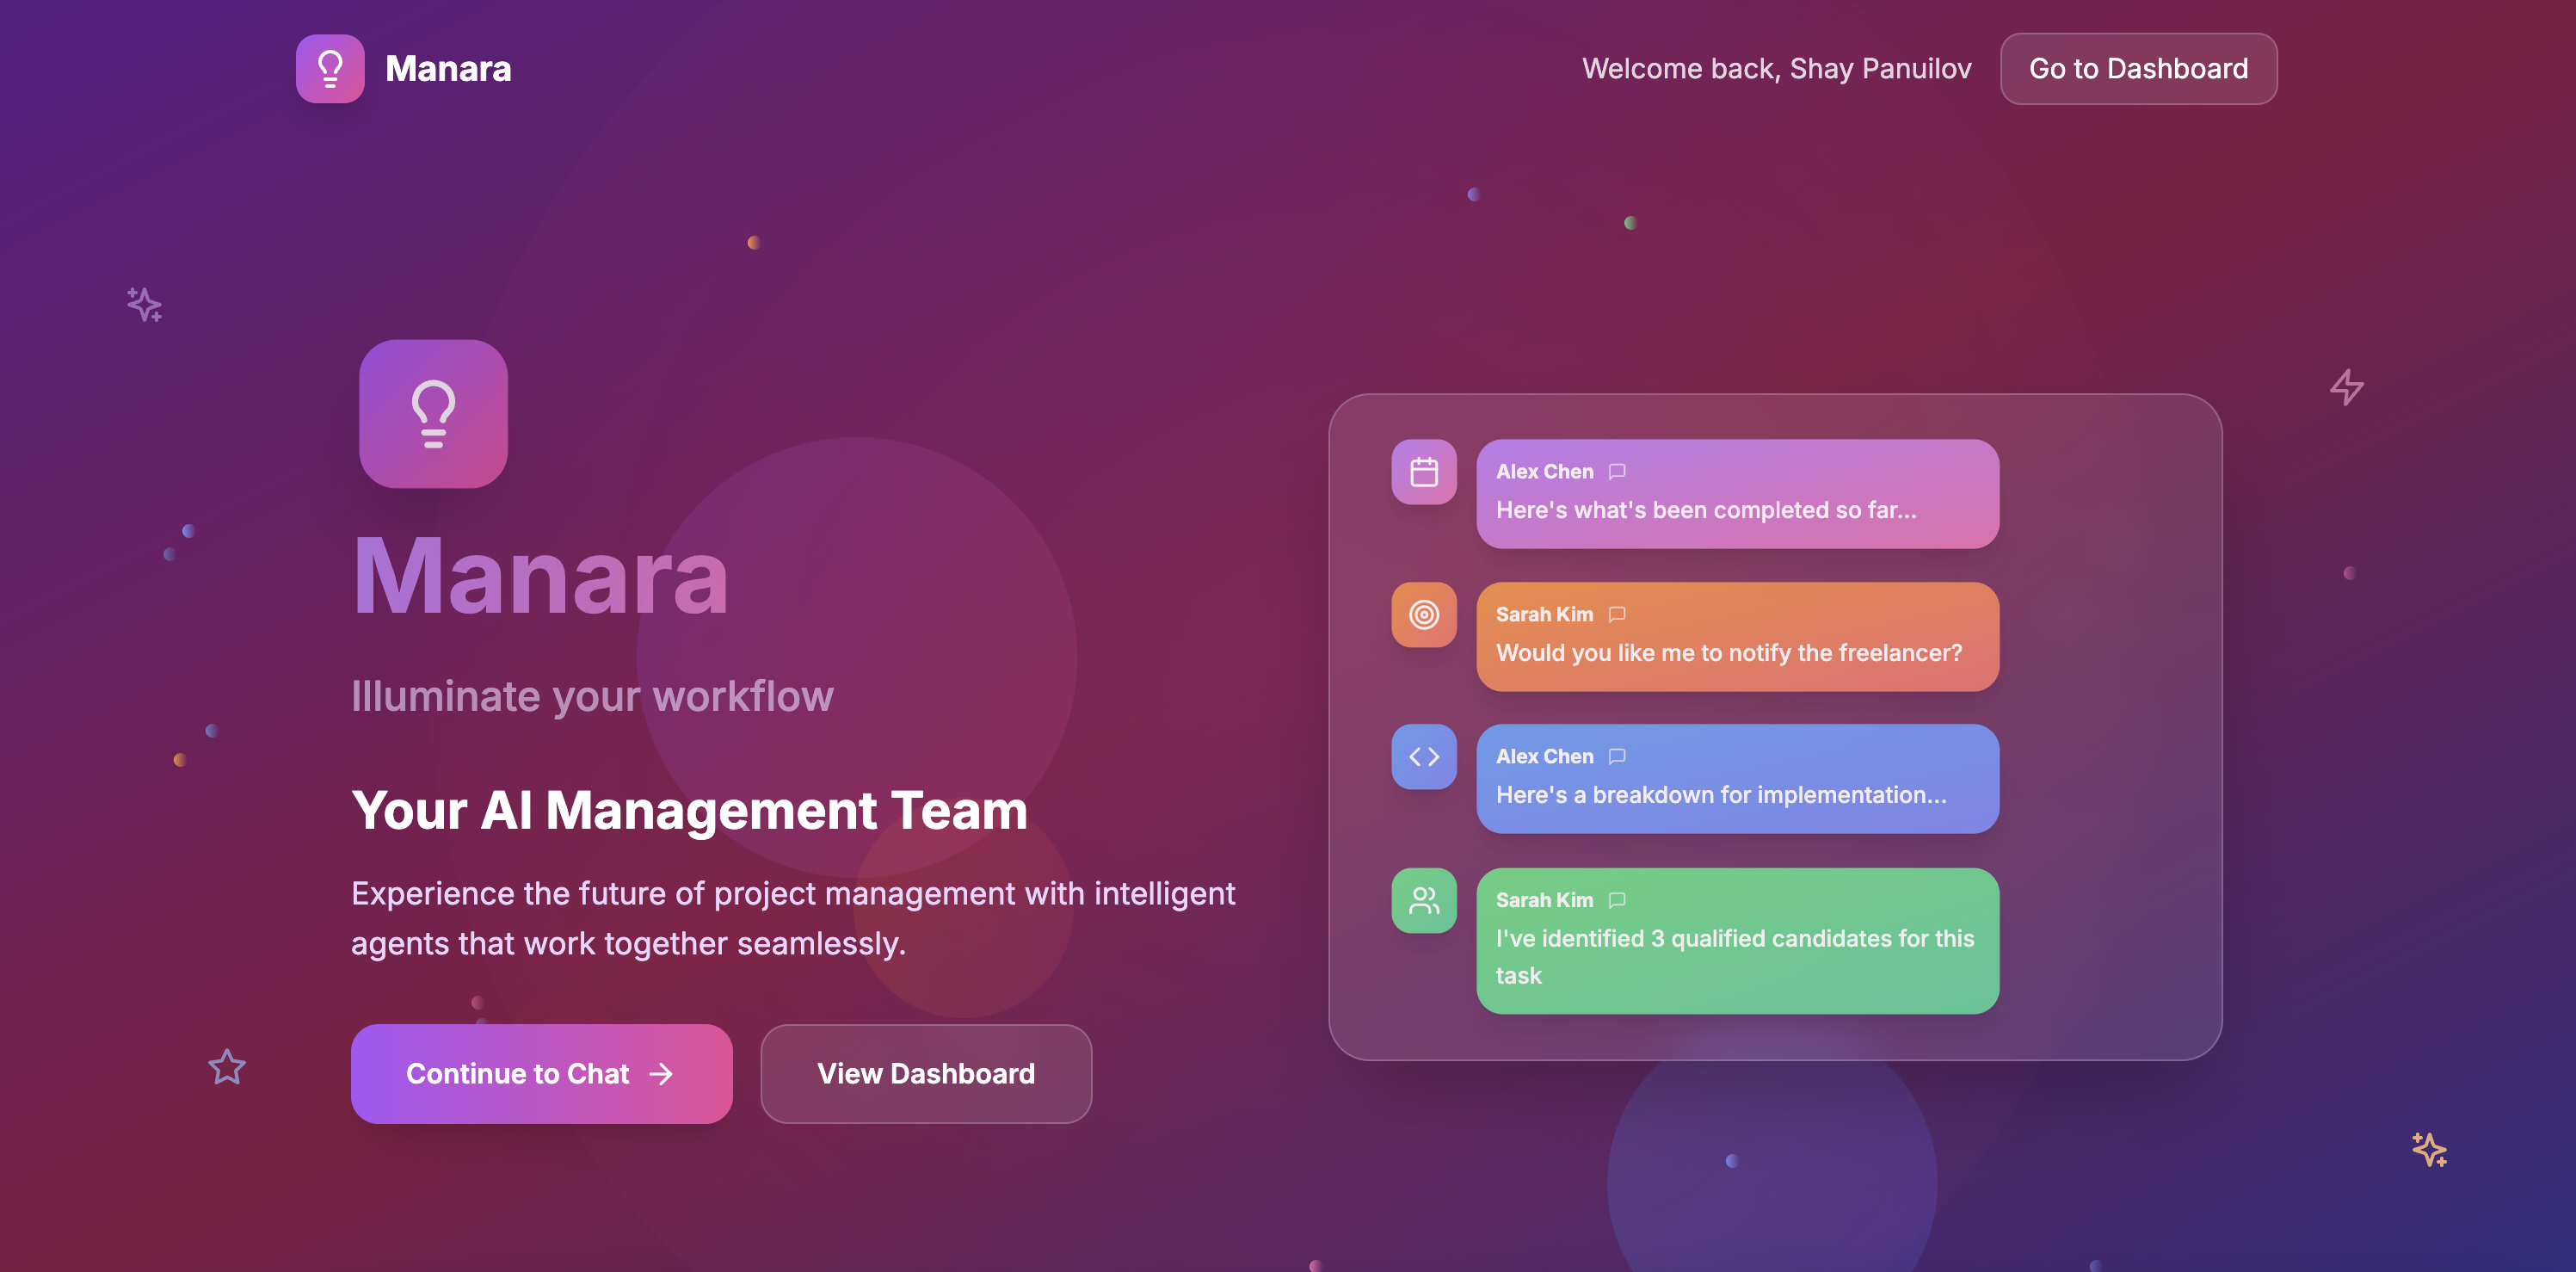The height and width of the screenshot is (1272, 2576).
Task: Click chat bubble icon in purple message
Action: coord(1617,471)
